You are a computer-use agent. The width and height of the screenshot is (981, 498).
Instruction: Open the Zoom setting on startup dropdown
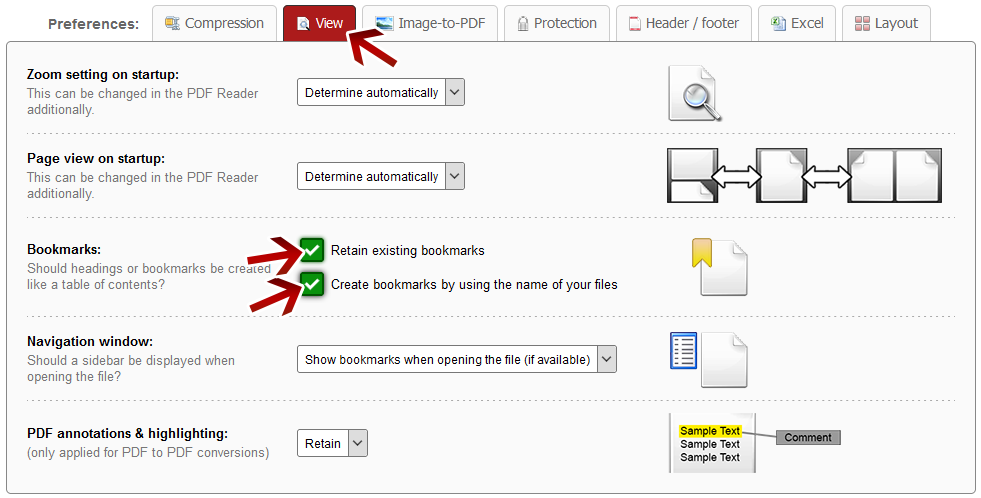(x=381, y=93)
